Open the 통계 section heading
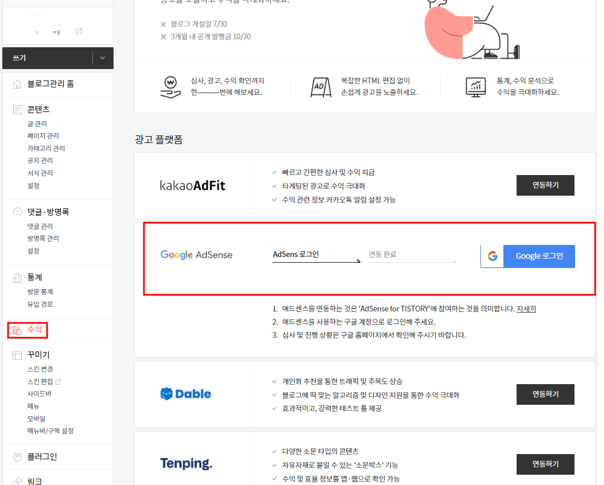This screenshot has width=604, height=485. pos(35,277)
